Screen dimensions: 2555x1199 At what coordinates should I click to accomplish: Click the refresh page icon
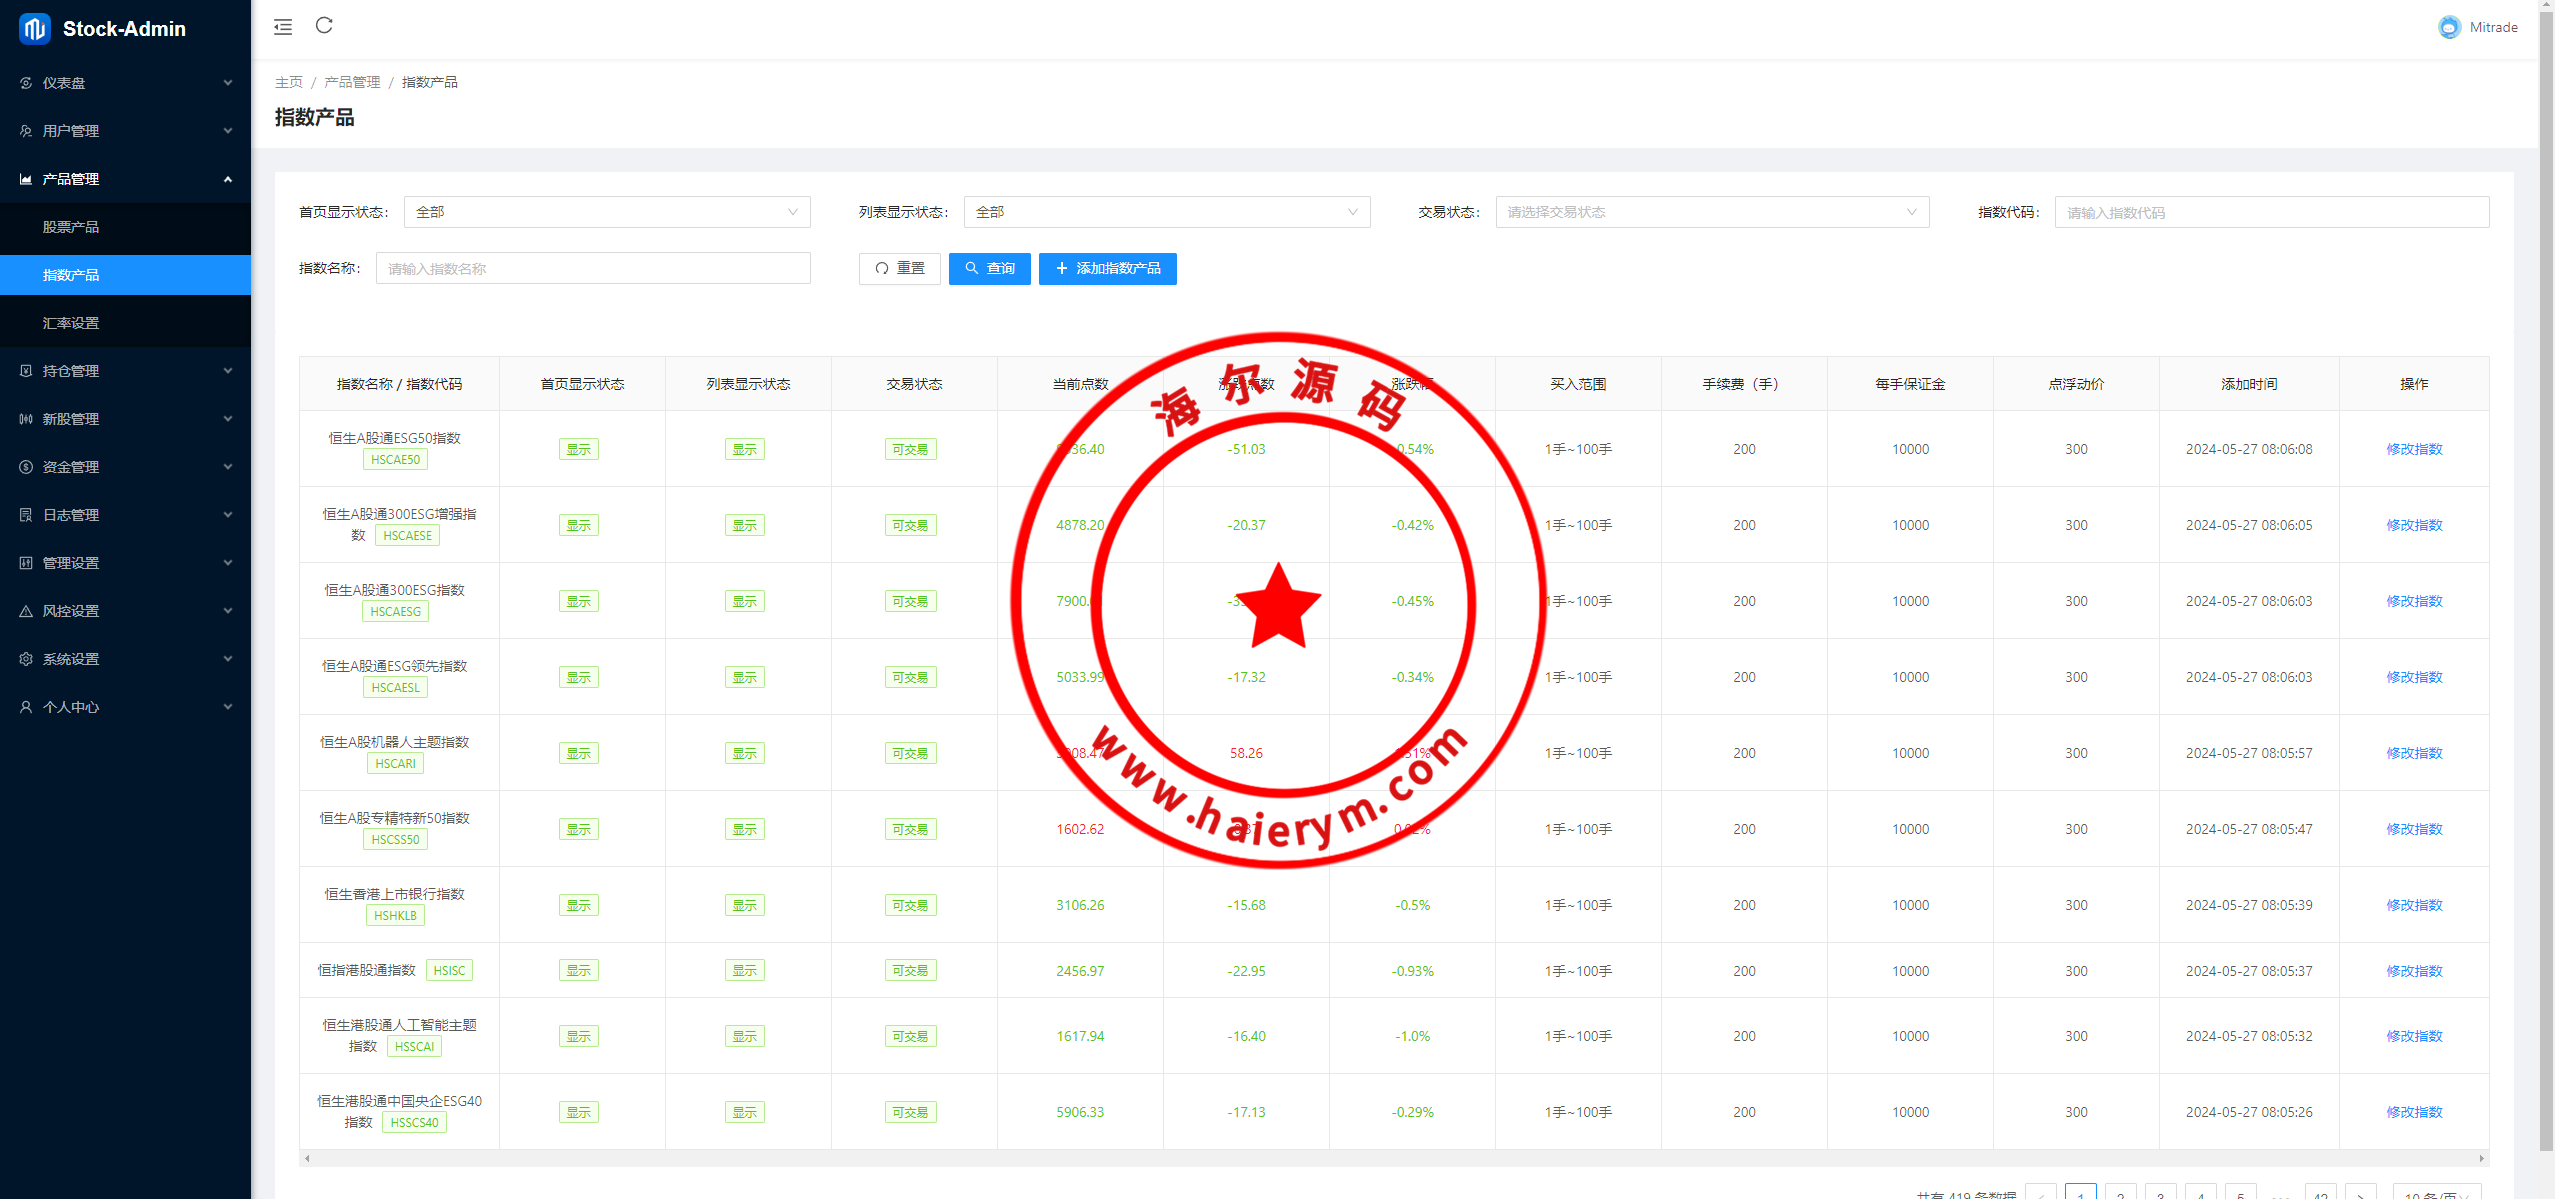pyautogui.click(x=324, y=26)
